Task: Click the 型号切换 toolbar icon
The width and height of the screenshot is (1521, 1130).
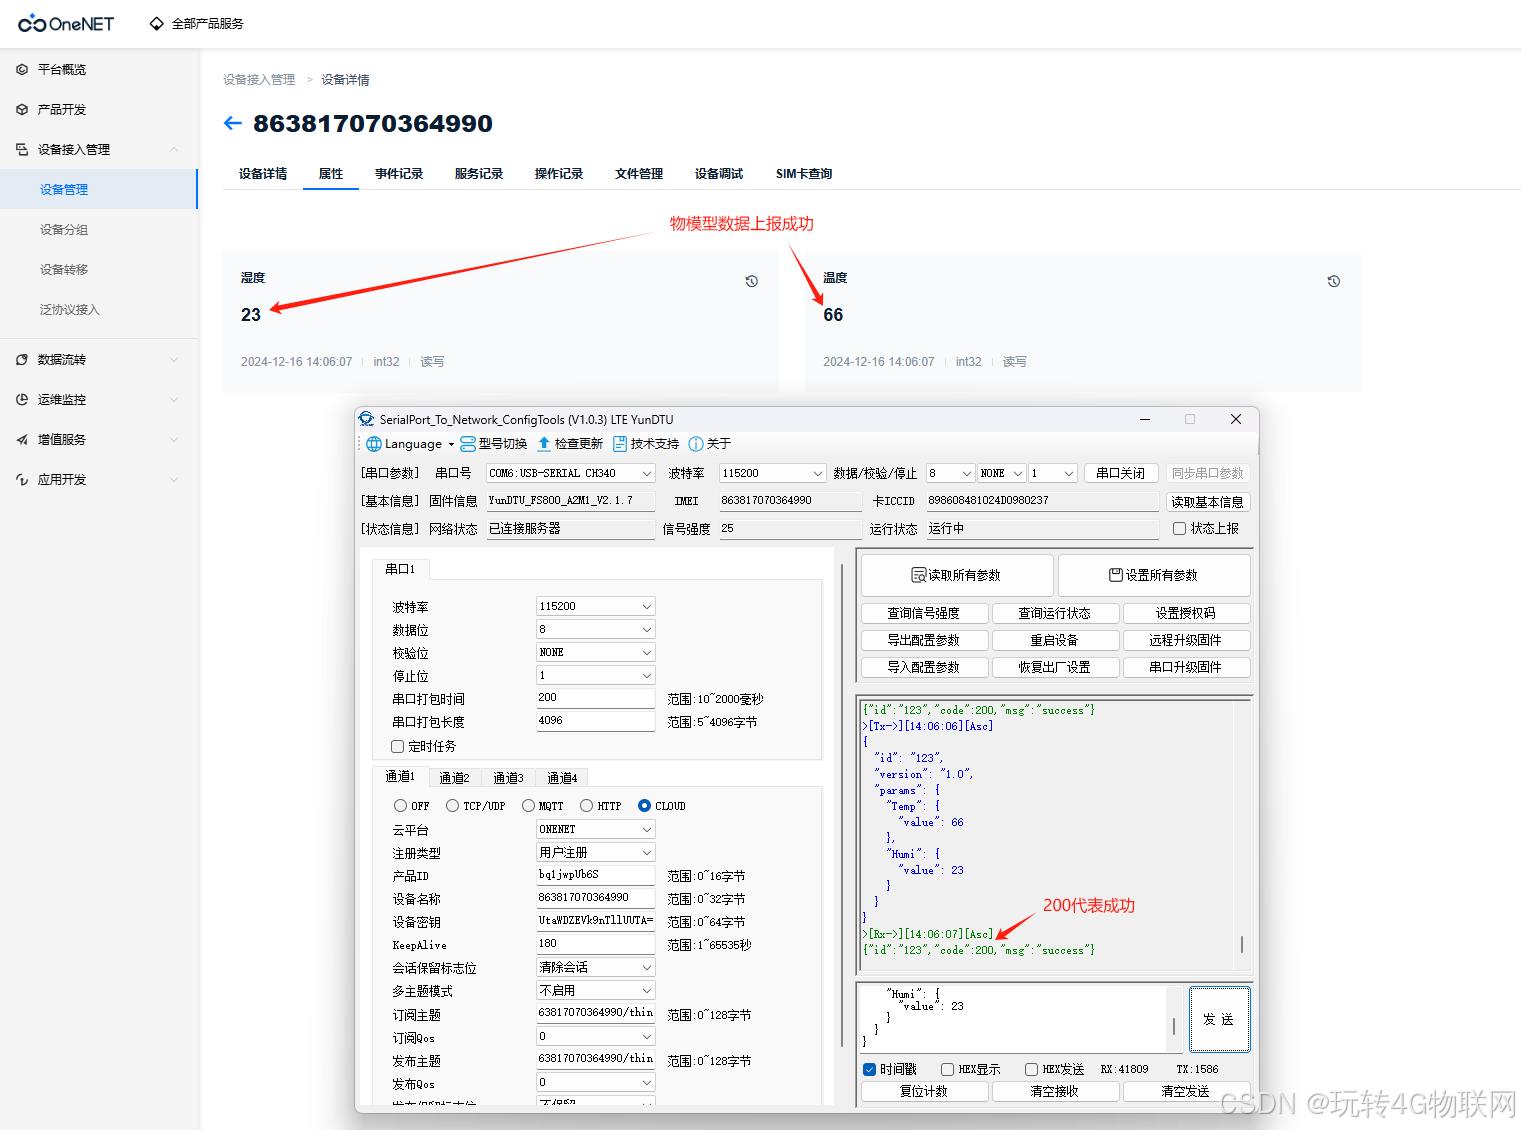Action: tap(467, 444)
